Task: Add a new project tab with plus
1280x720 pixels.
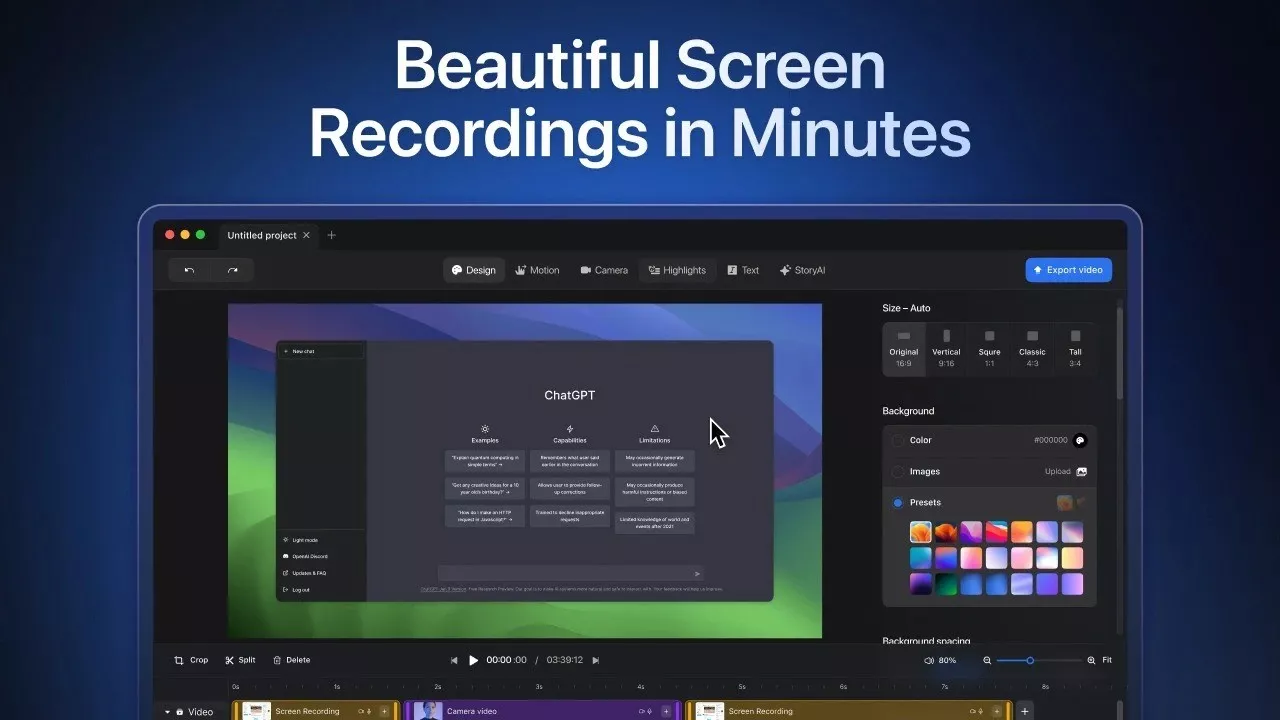Action: (332, 235)
